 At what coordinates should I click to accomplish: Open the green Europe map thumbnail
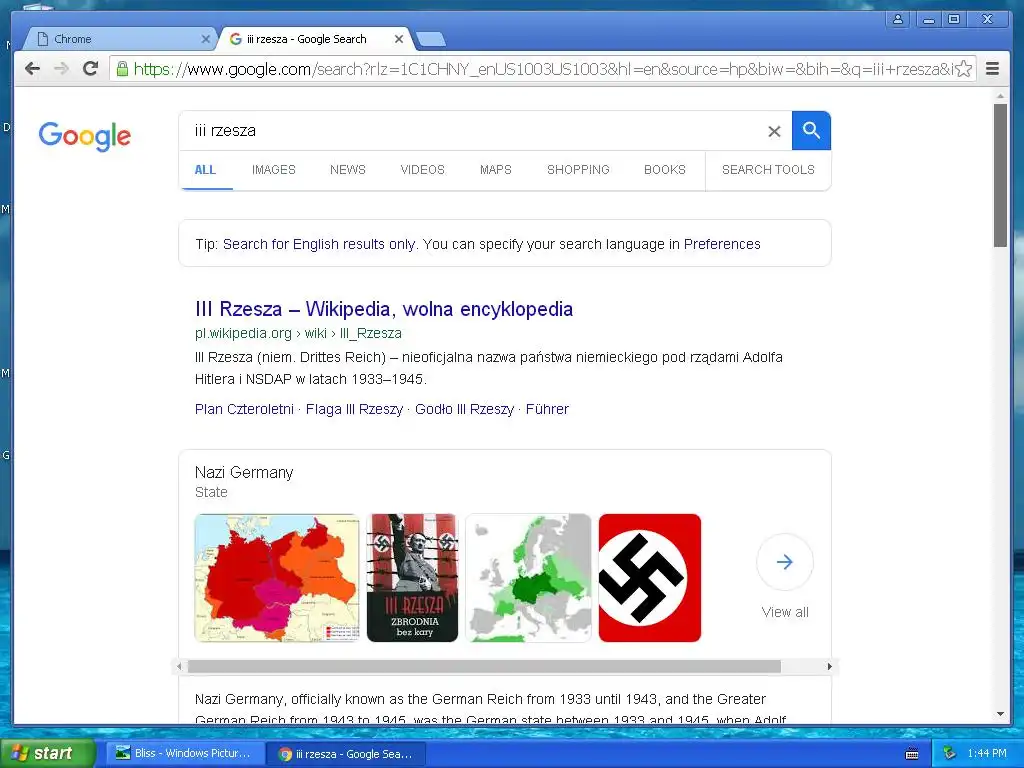[528, 578]
